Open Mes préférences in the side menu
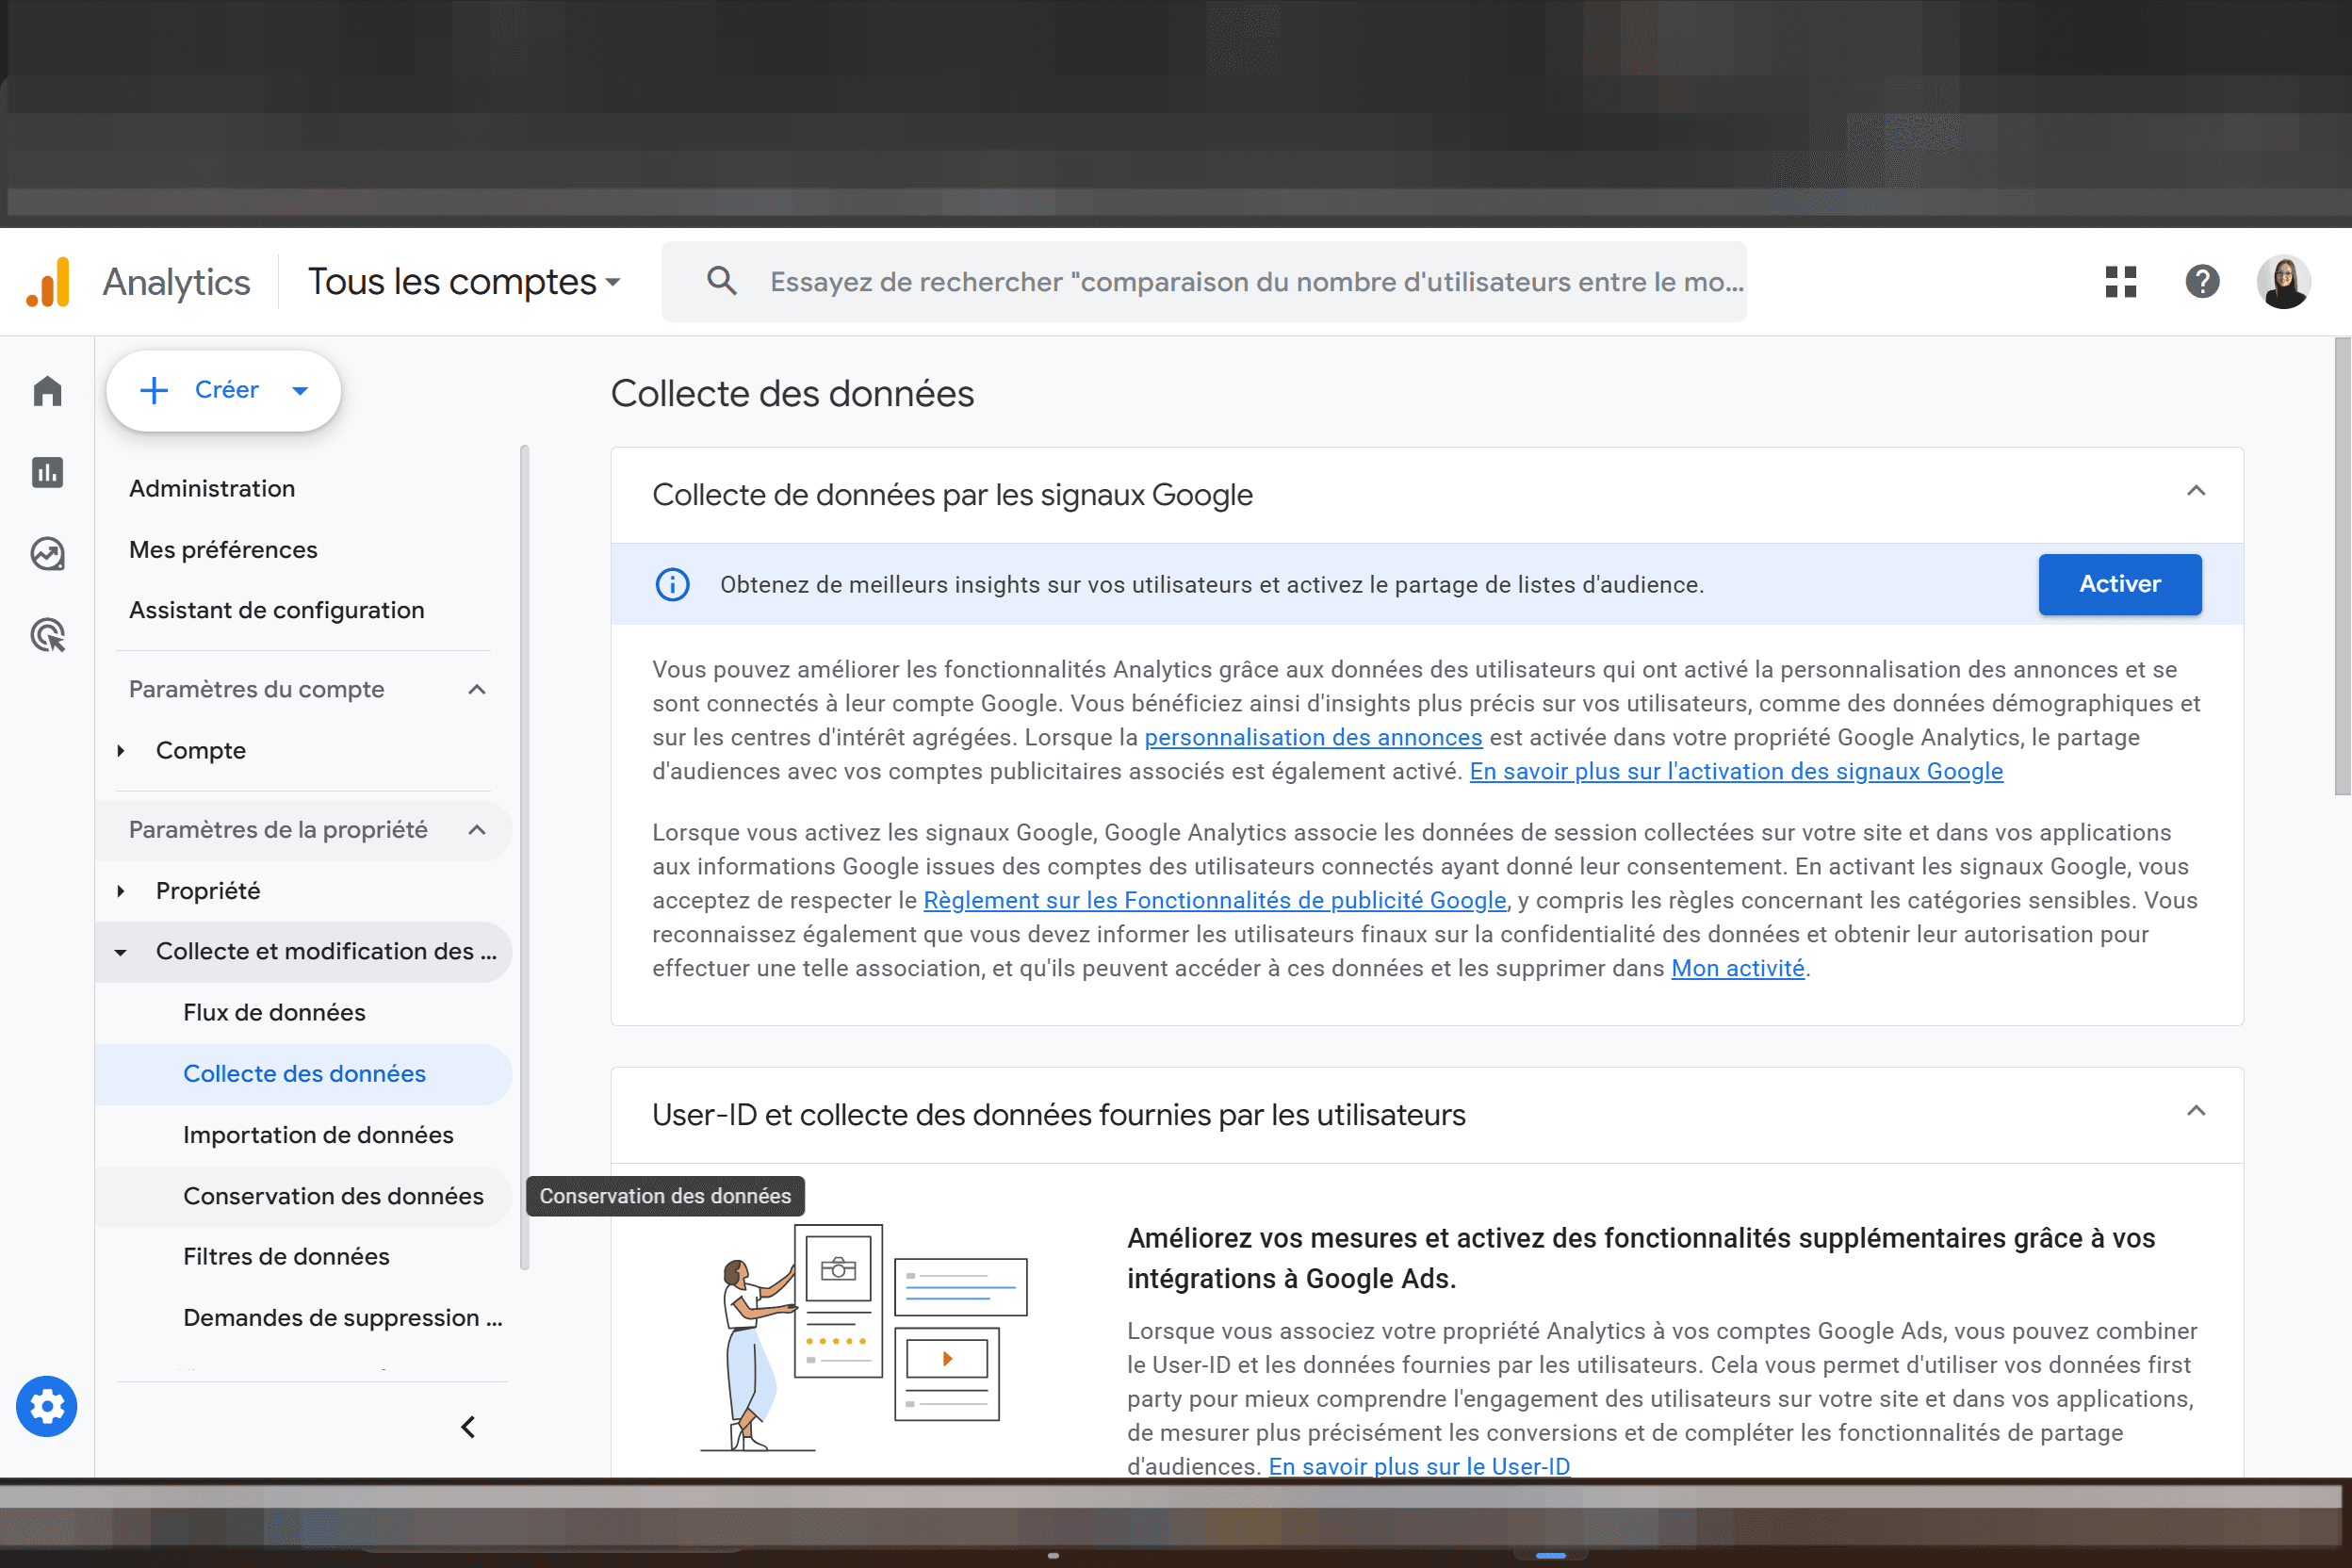Screen dimensions: 2352x1568 [223, 549]
